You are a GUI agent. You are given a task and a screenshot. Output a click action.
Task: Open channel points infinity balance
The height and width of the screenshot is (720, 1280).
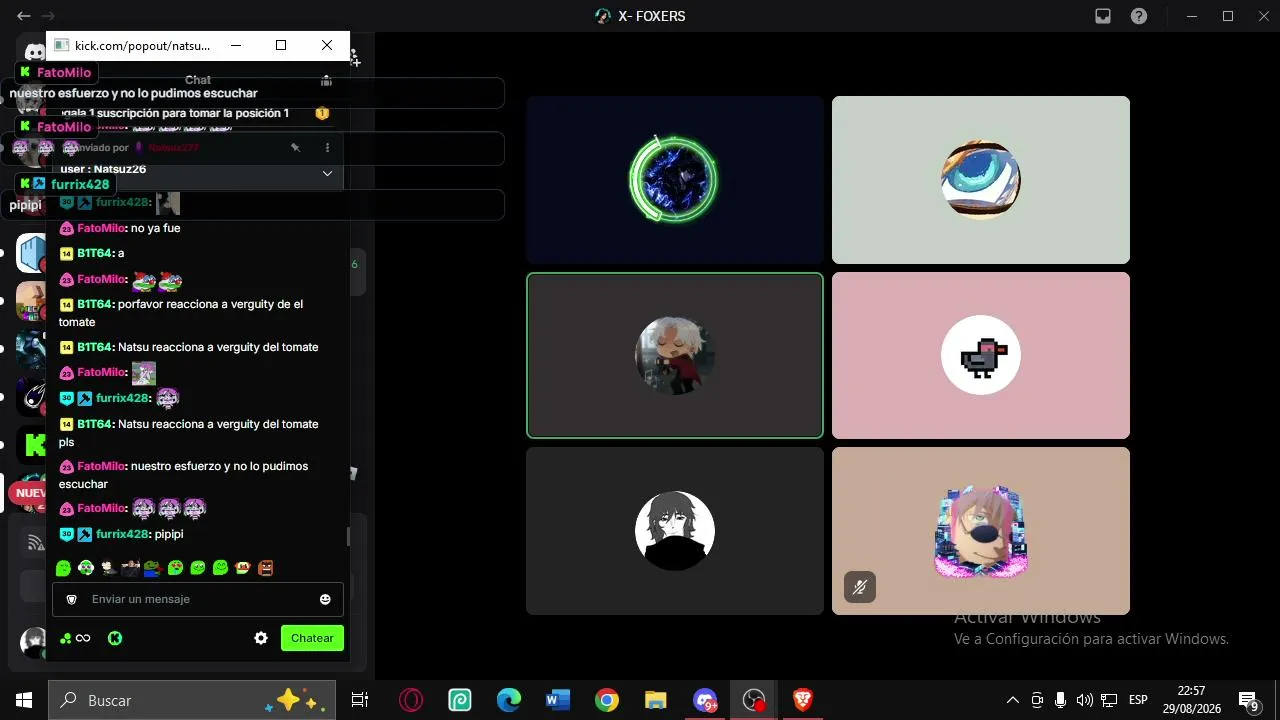(75, 638)
